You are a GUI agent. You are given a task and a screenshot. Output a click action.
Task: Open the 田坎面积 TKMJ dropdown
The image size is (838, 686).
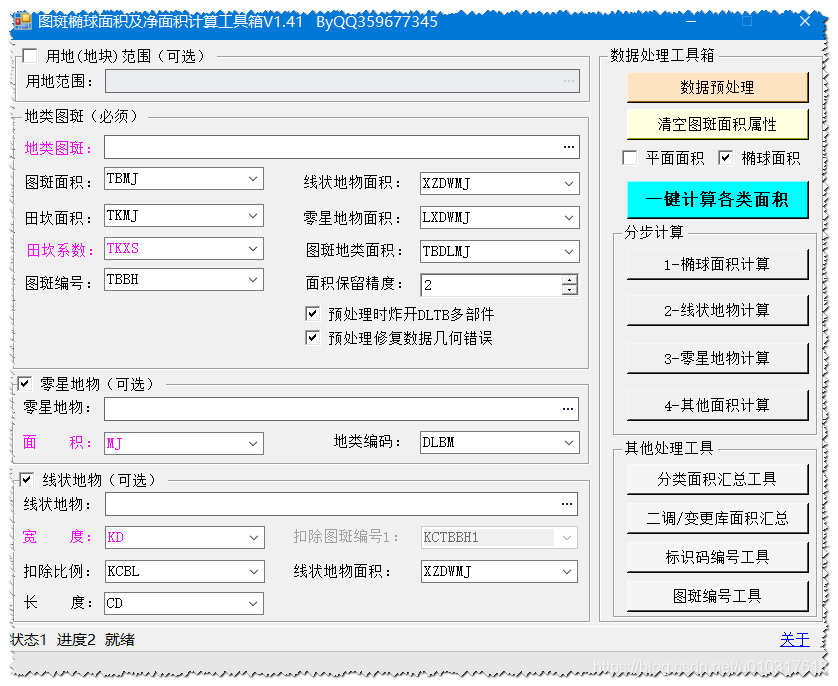tap(253, 216)
